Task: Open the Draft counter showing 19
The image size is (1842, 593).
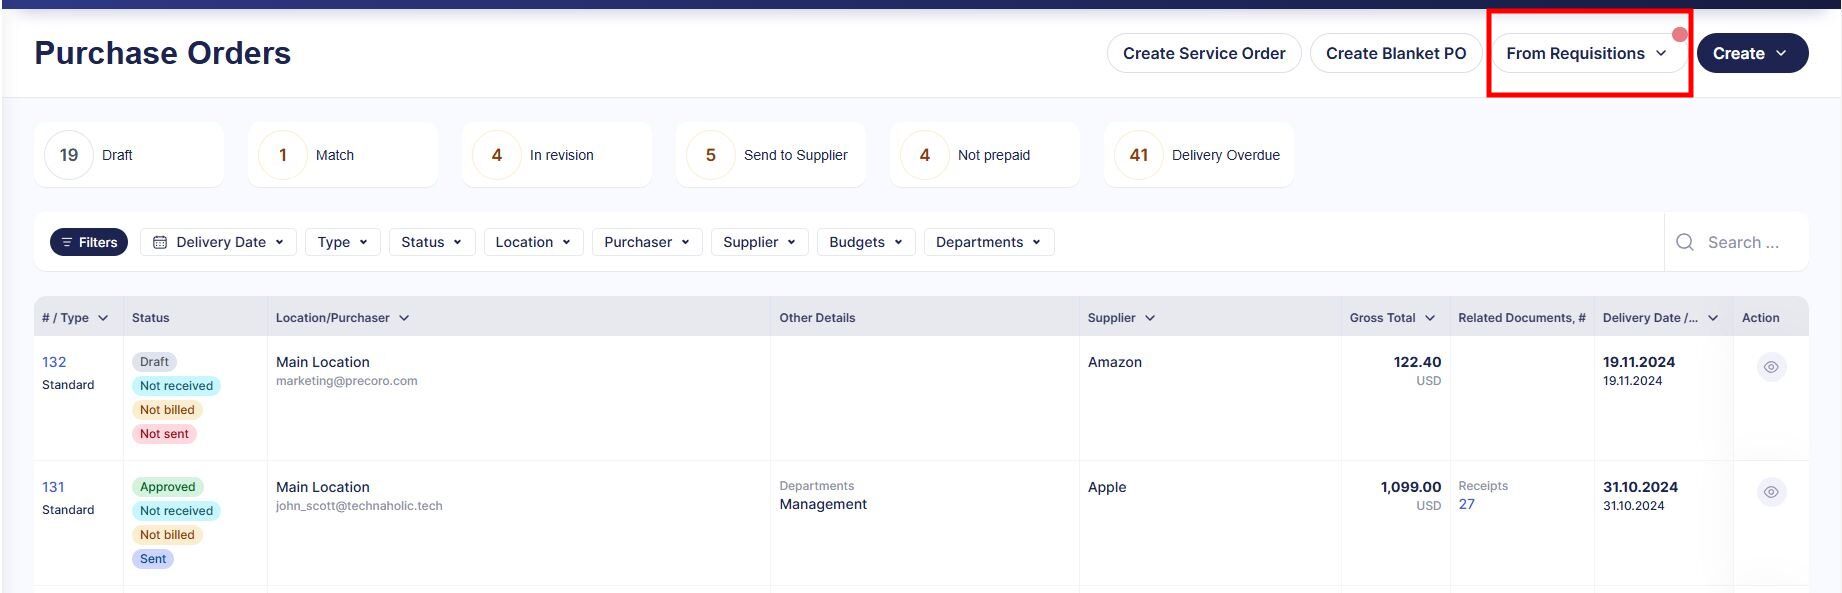Action: 129,155
